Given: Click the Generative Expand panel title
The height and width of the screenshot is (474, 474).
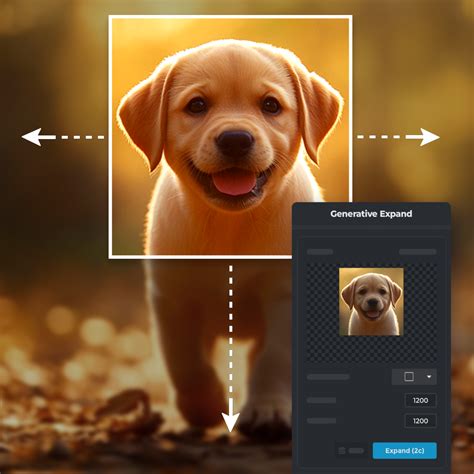Looking at the screenshot, I should tap(371, 214).
